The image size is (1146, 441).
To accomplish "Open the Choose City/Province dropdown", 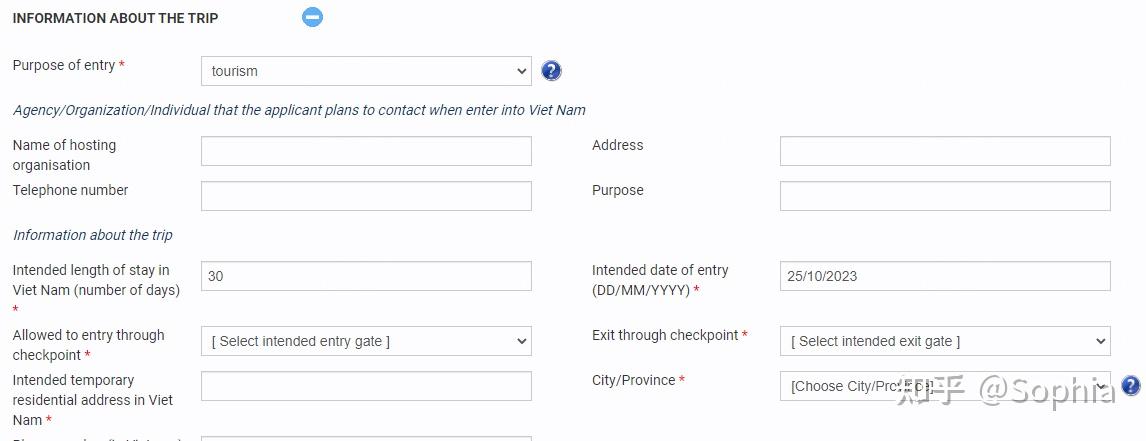I will 945,386.
